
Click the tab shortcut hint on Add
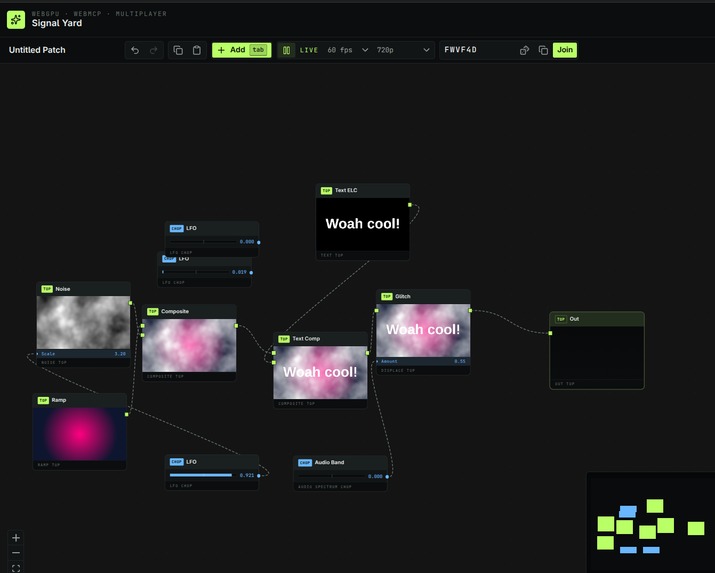(x=259, y=50)
